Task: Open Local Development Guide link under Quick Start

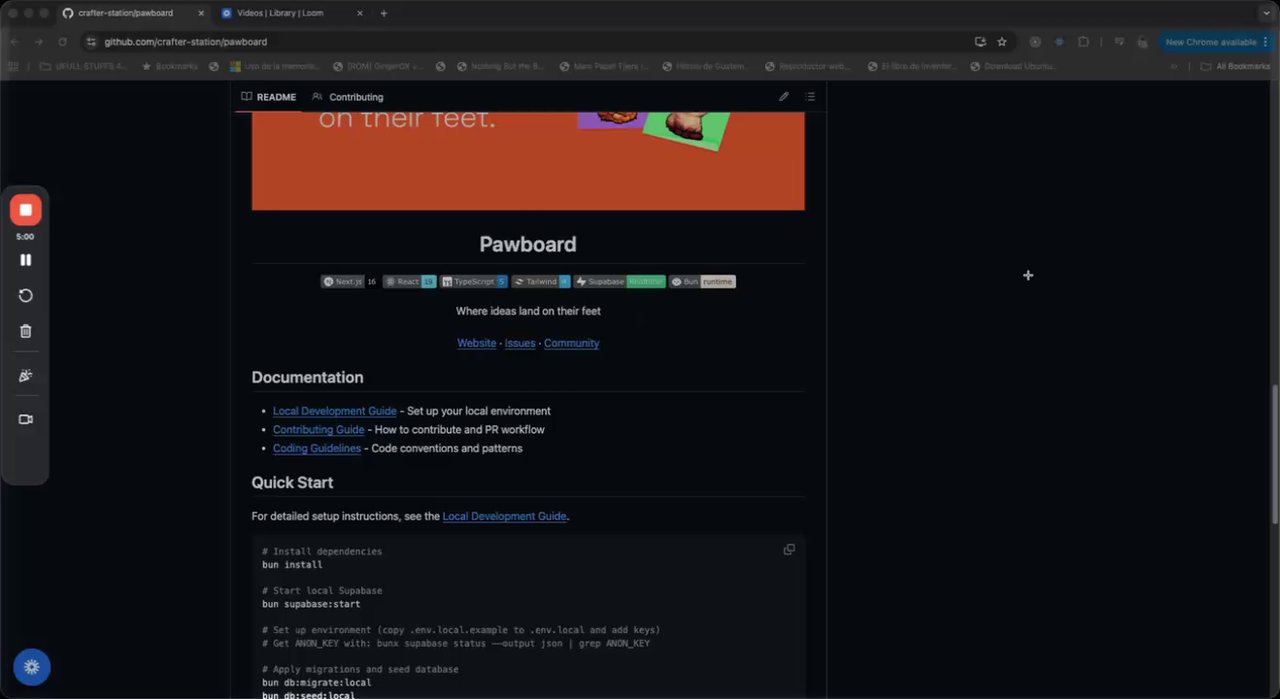Action: (x=505, y=517)
